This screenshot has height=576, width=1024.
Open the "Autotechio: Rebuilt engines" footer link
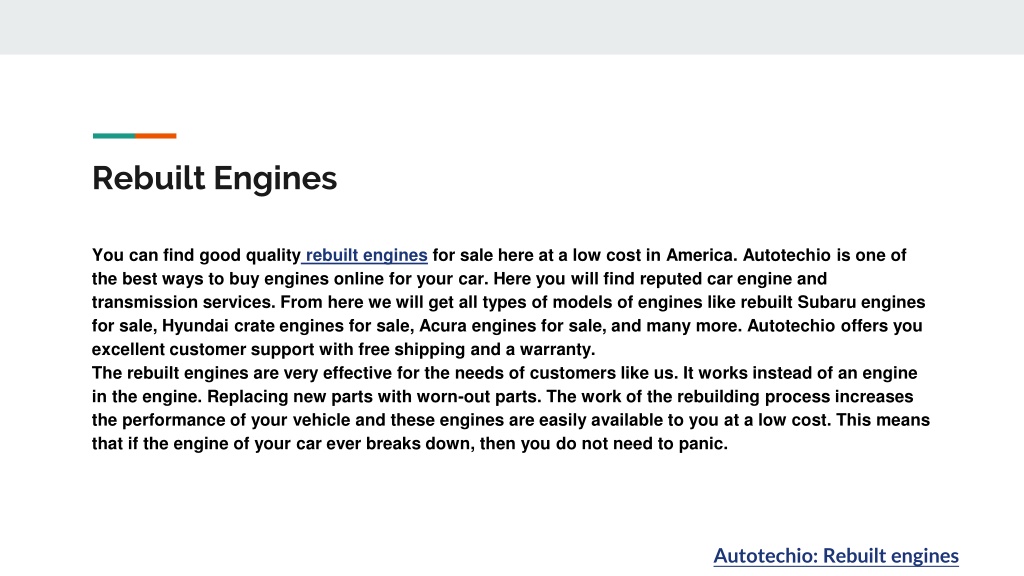[x=836, y=556]
